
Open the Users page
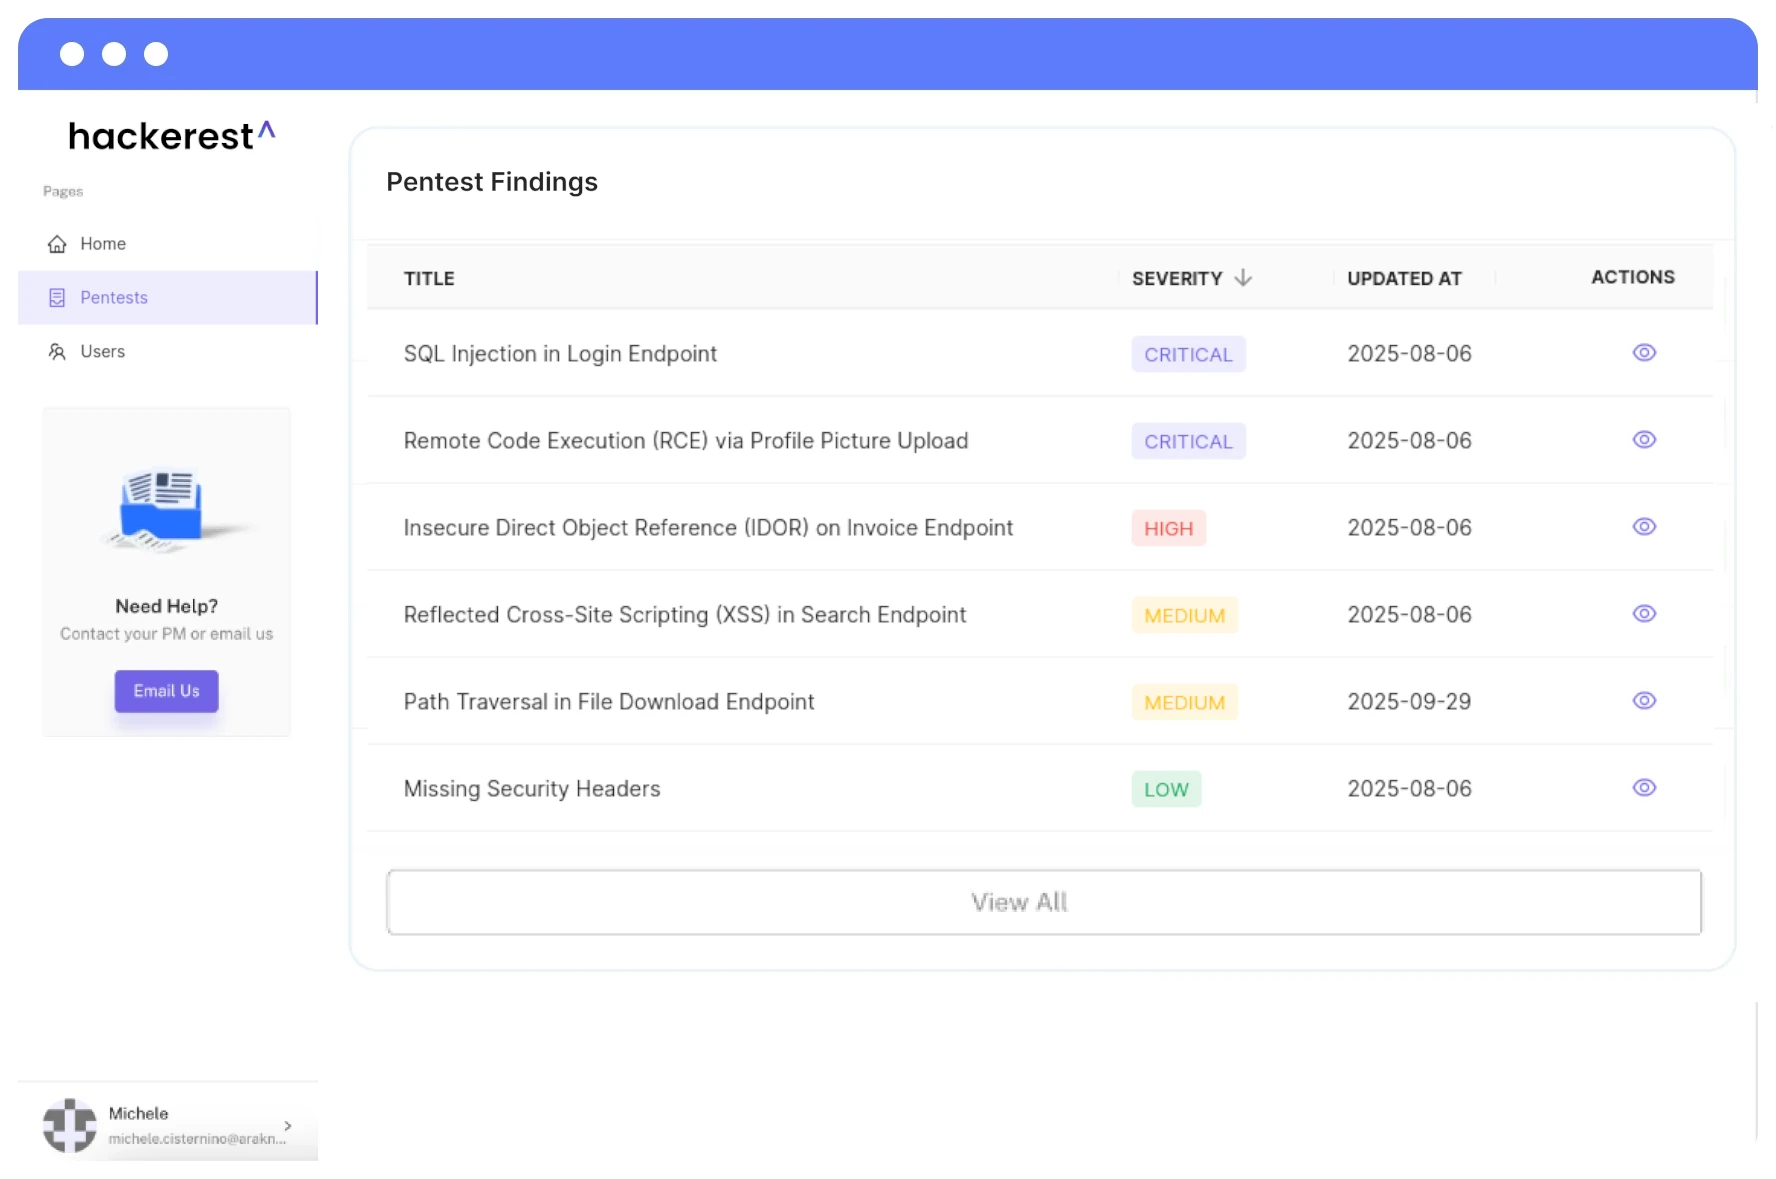pyautogui.click(x=103, y=352)
